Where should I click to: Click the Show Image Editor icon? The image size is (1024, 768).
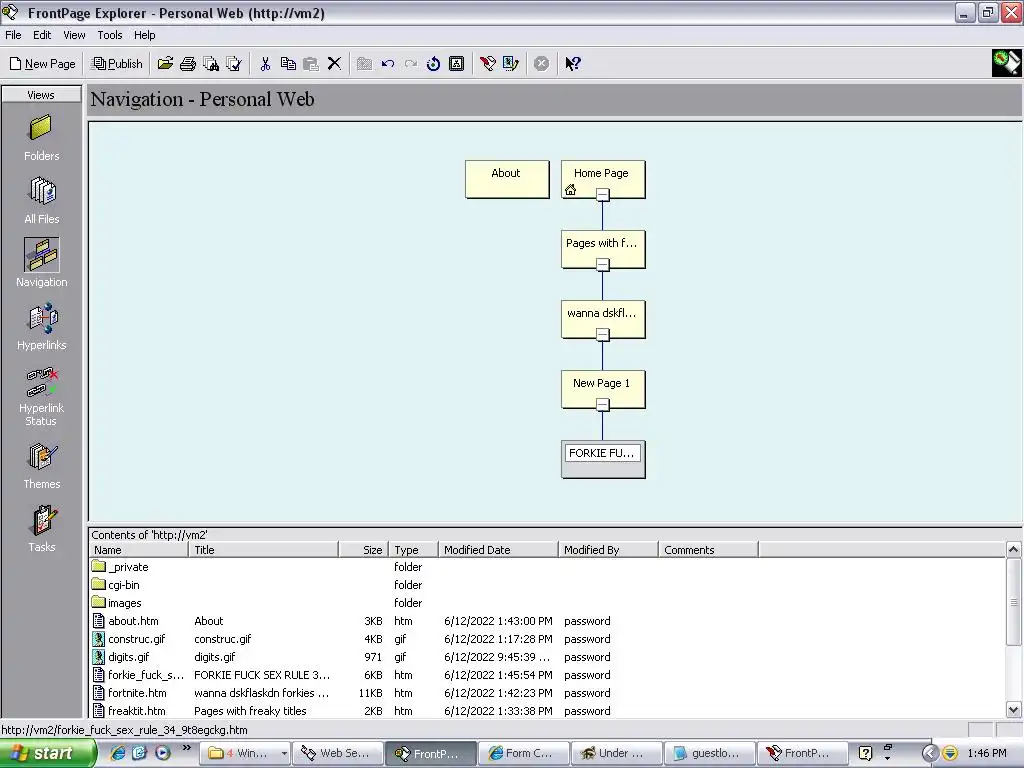(x=511, y=63)
